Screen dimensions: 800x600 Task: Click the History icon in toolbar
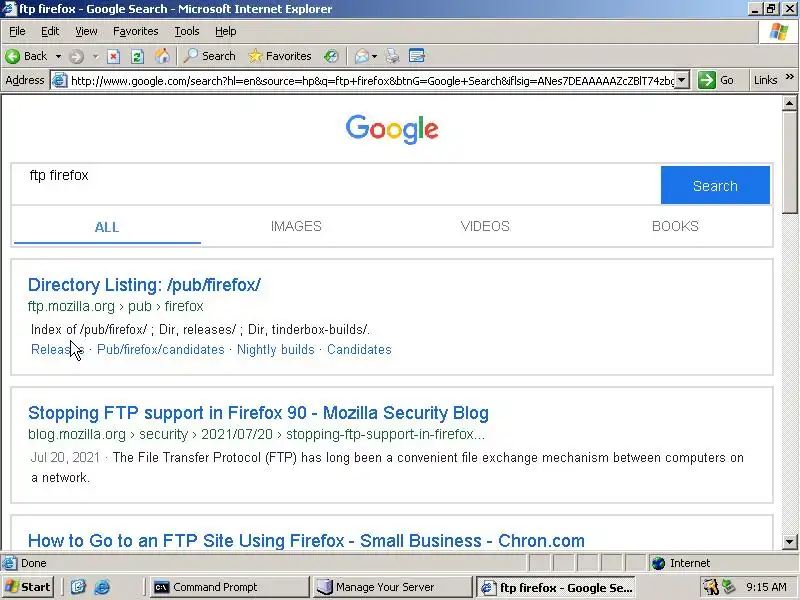(331, 56)
